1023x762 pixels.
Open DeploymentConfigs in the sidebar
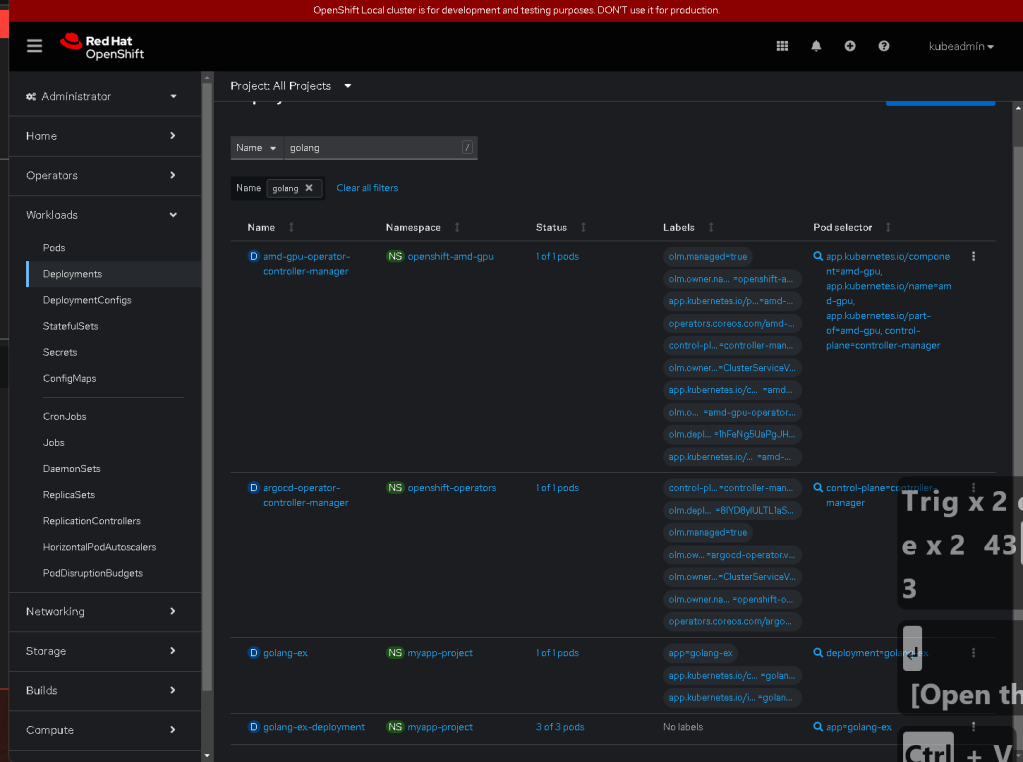point(87,300)
